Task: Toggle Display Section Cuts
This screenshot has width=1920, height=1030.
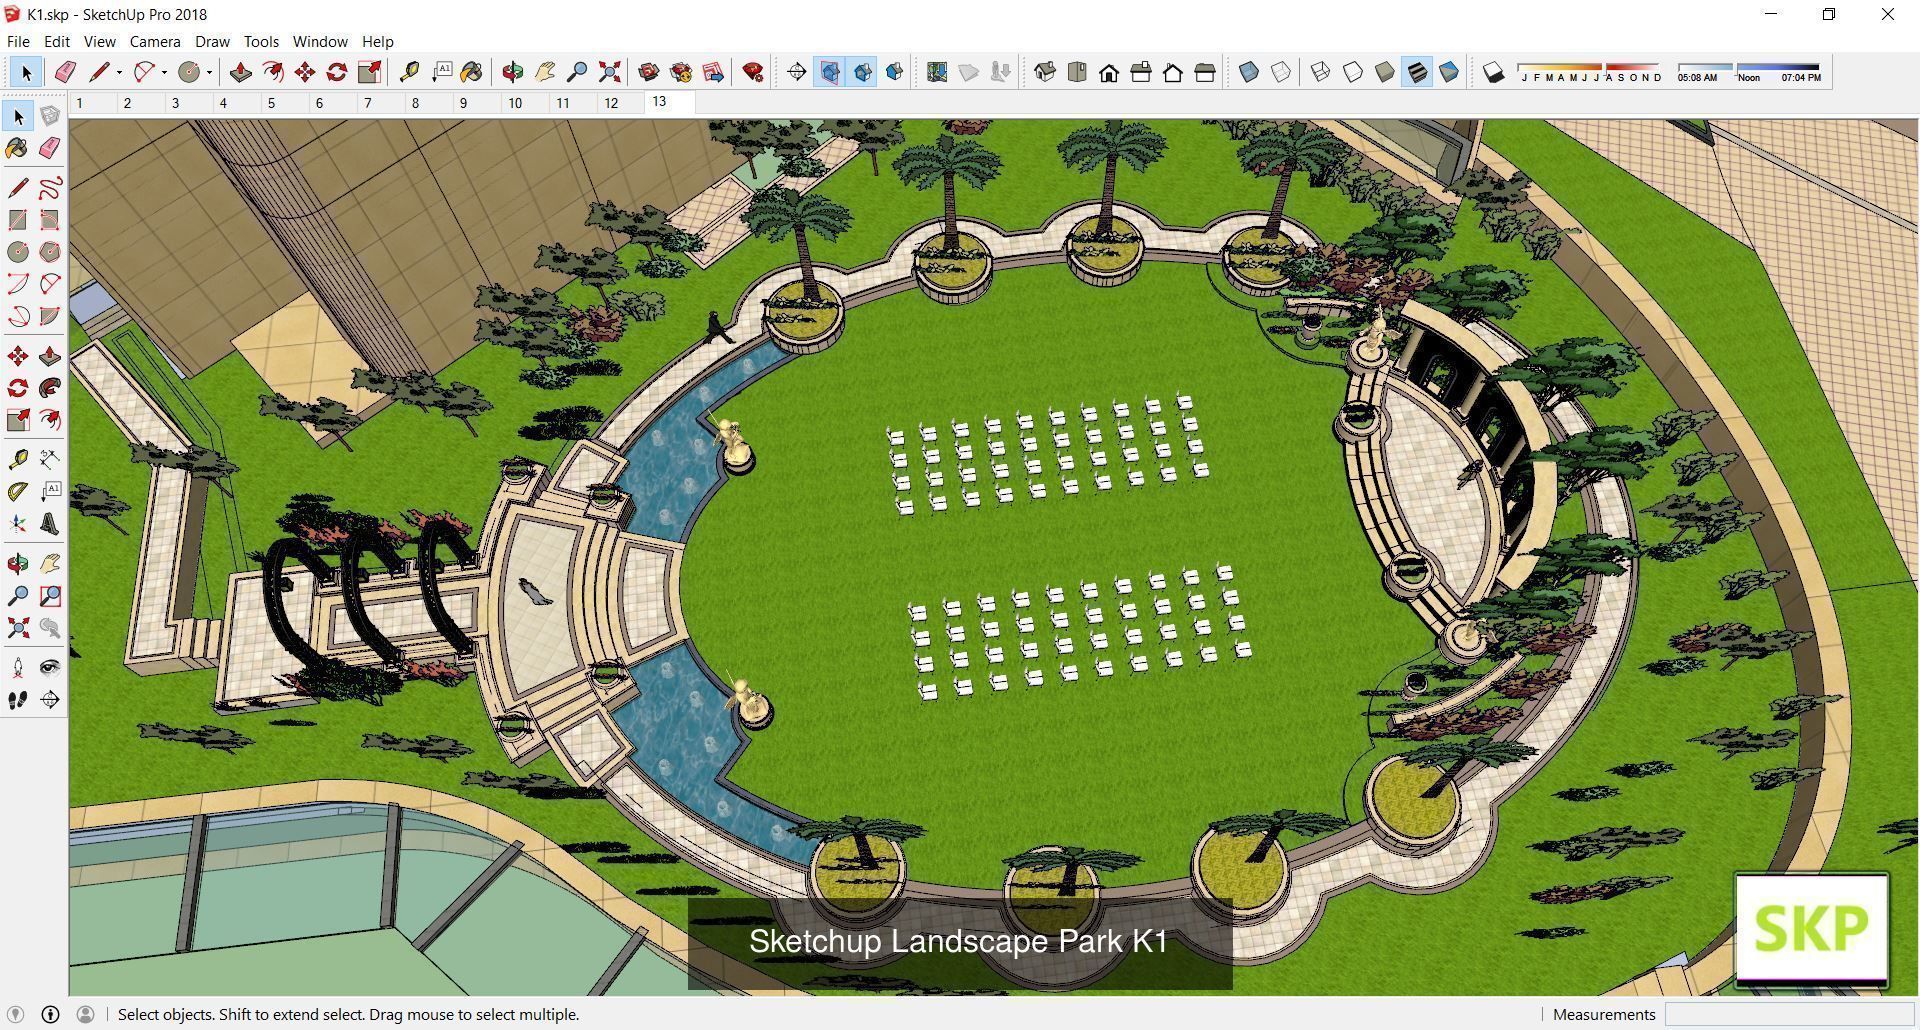Action: 862,72
